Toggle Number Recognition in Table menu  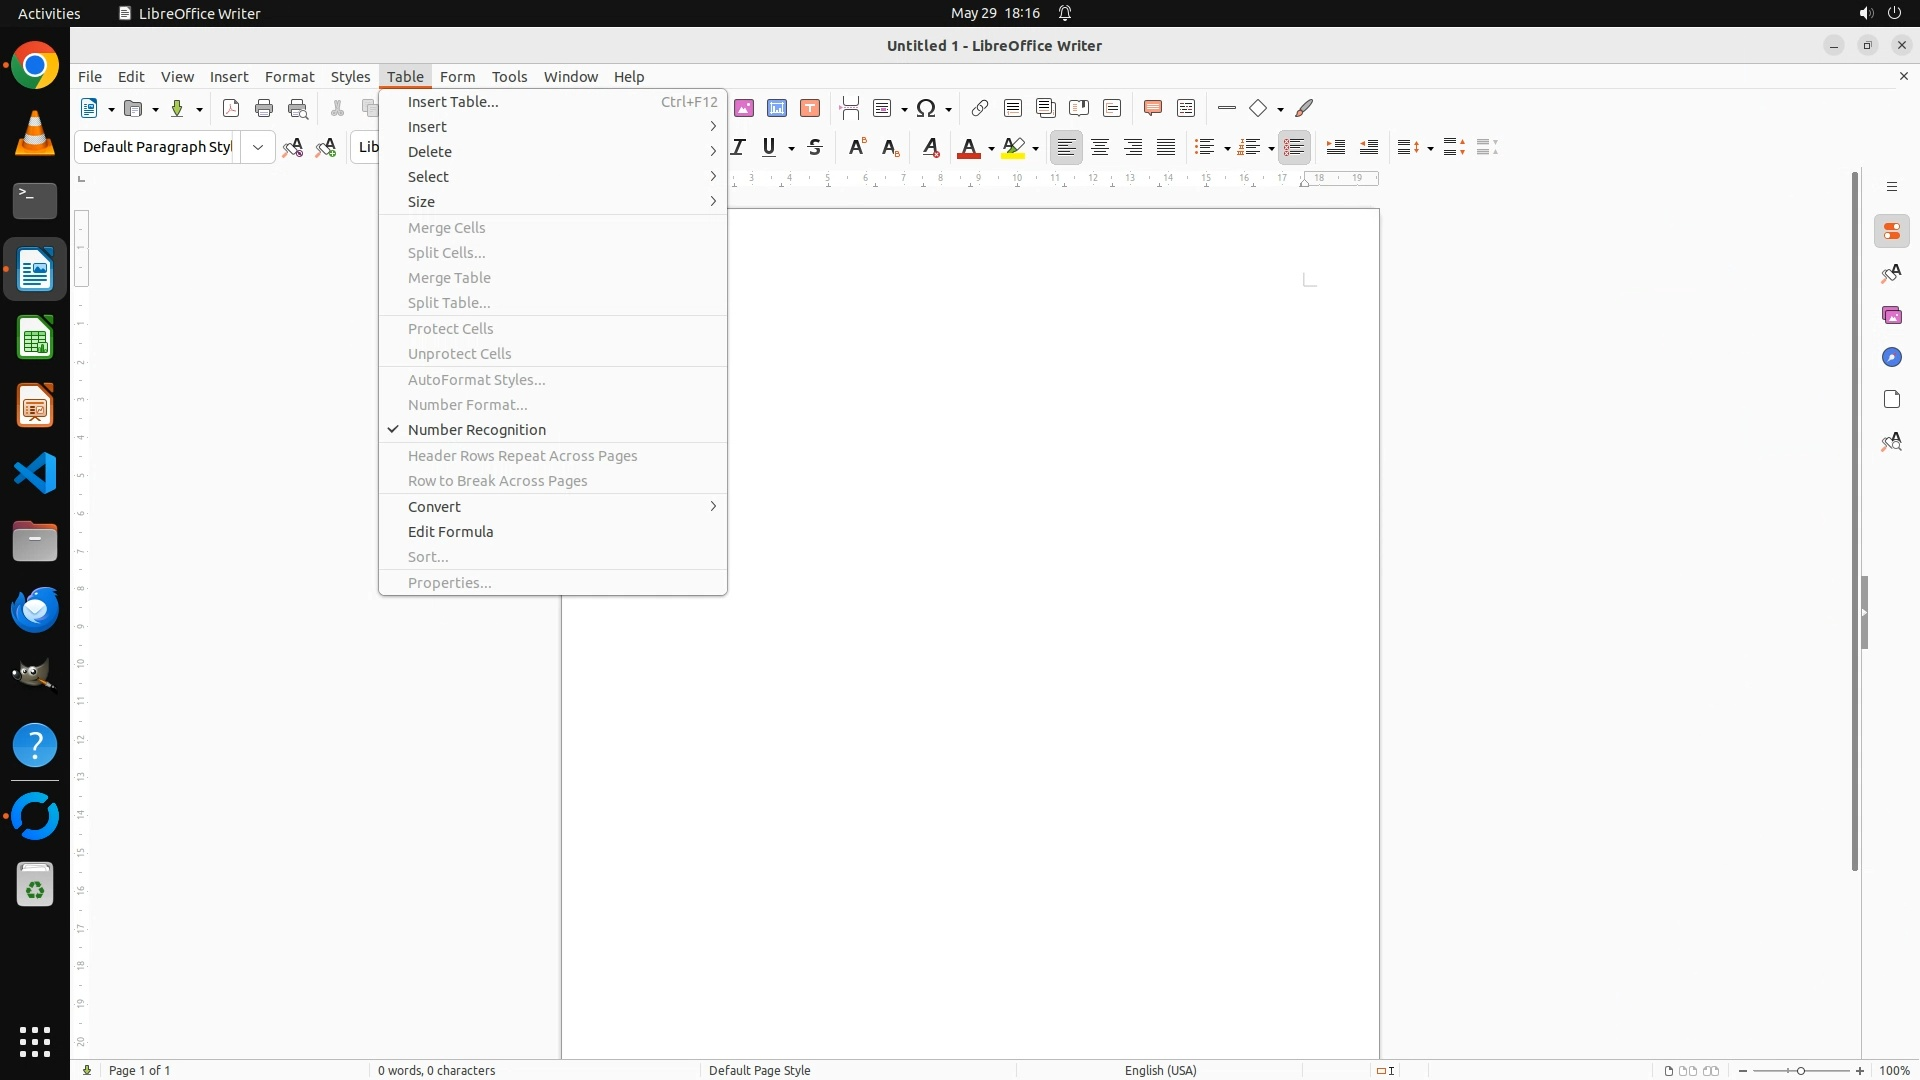click(x=477, y=430)
